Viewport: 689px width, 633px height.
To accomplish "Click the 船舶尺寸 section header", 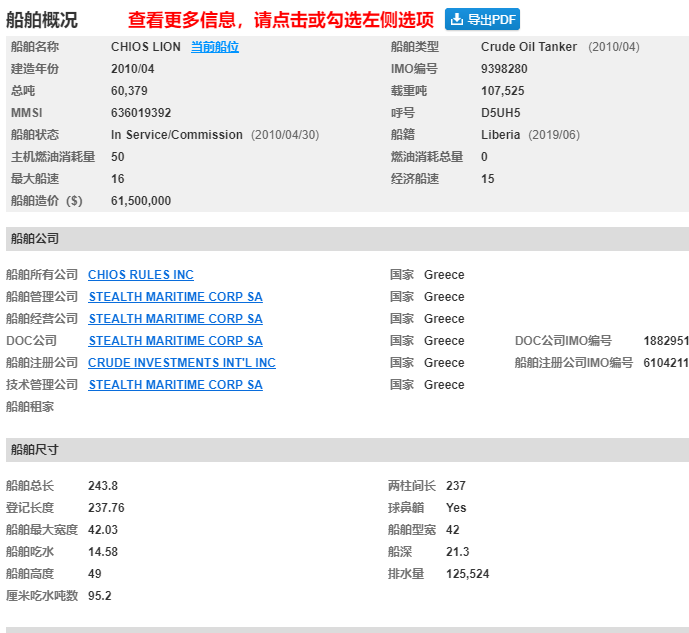I will [x=347, y=450].
